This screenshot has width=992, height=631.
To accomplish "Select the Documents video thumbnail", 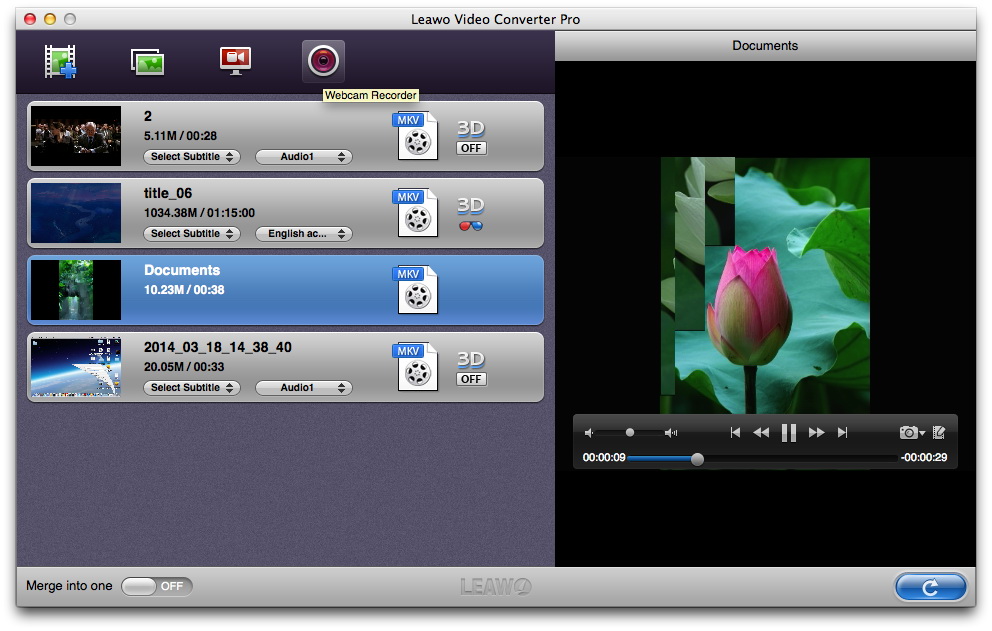I will (76, 290).
